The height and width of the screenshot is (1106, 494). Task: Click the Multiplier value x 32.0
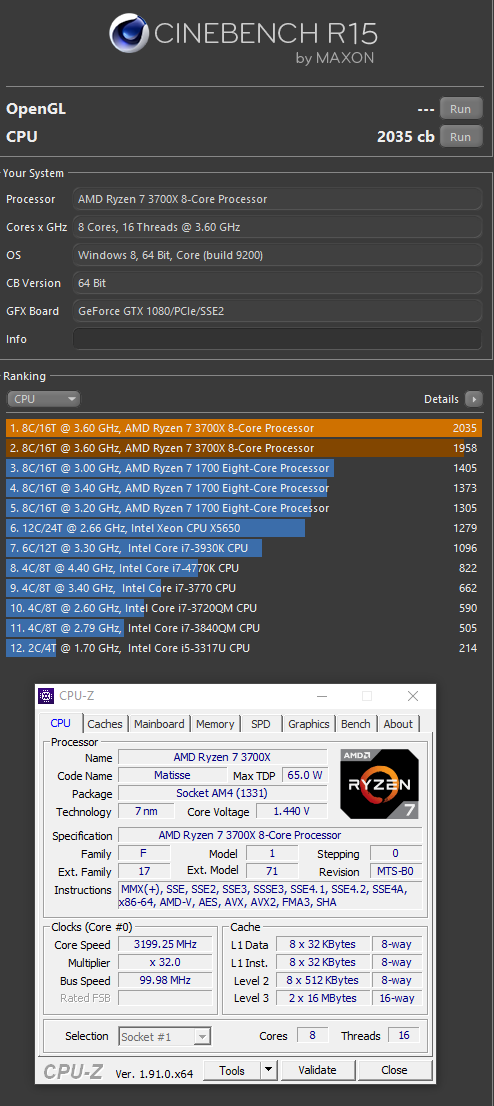[x=165, y=962]
